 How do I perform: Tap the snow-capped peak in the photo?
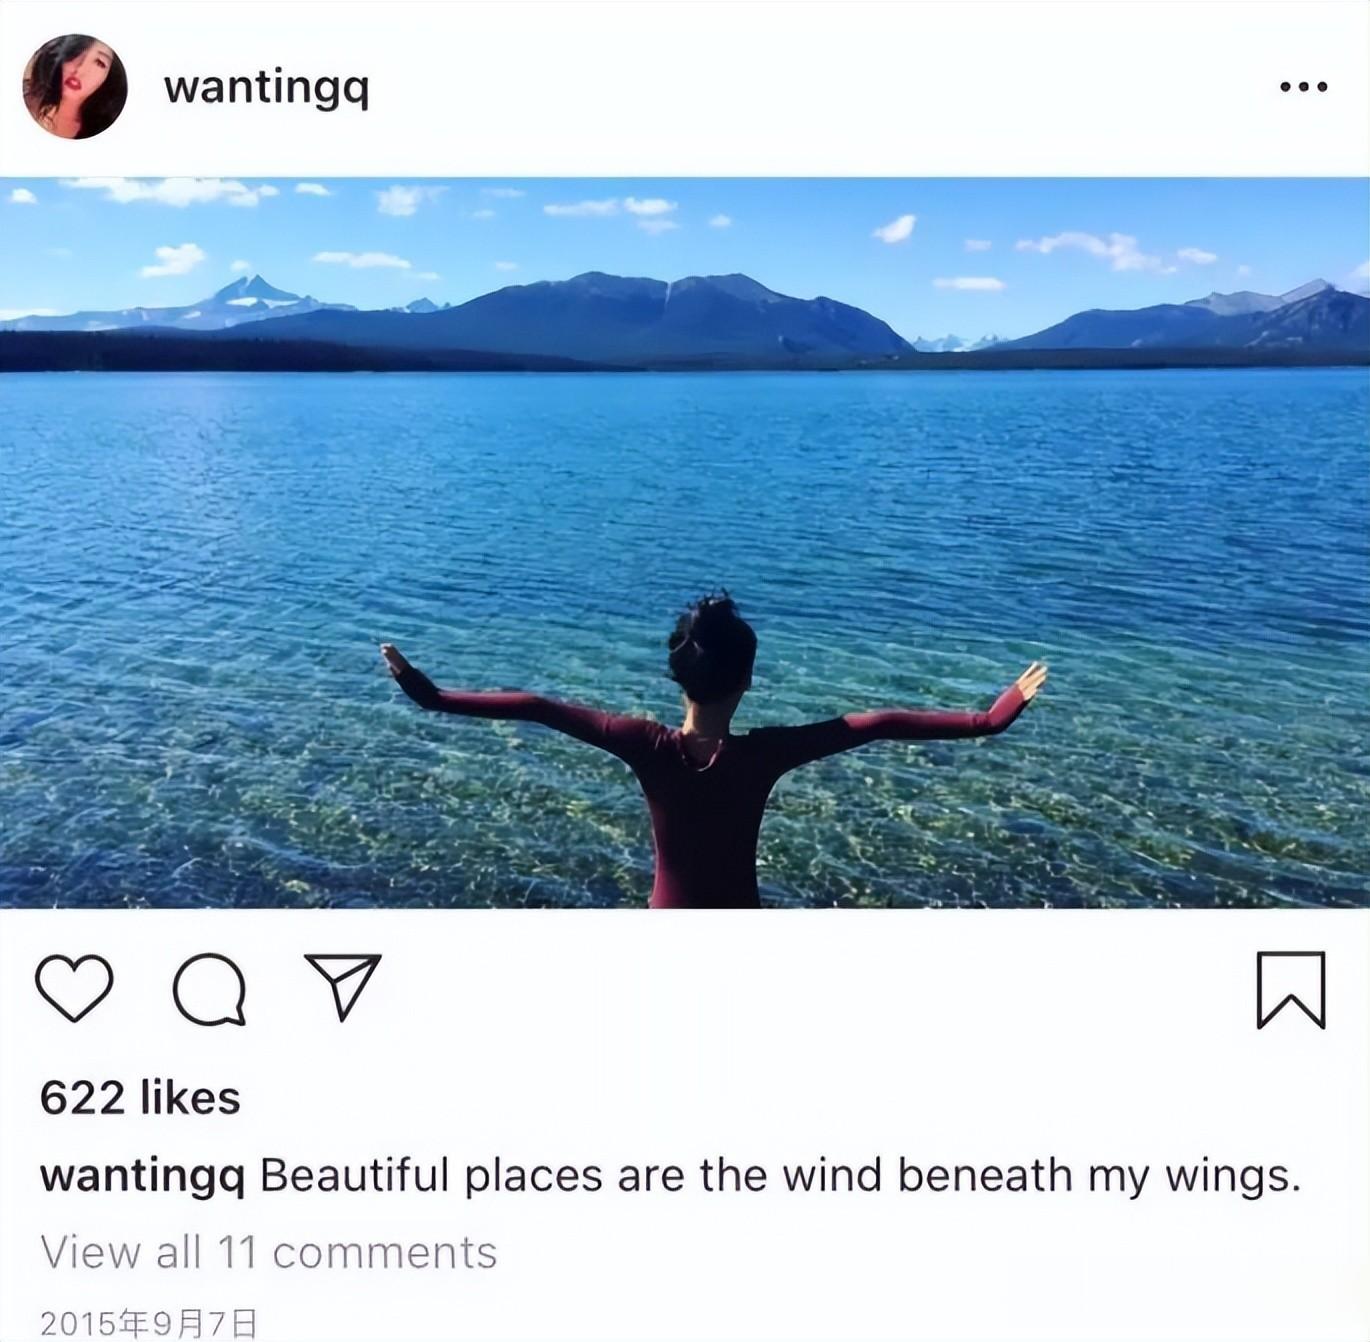point(252,292)
